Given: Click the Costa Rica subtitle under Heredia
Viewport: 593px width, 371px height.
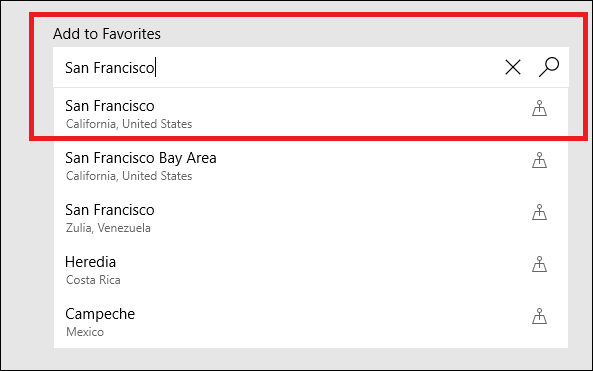Looking at the screenshot, I should click(x=93, y=280).
